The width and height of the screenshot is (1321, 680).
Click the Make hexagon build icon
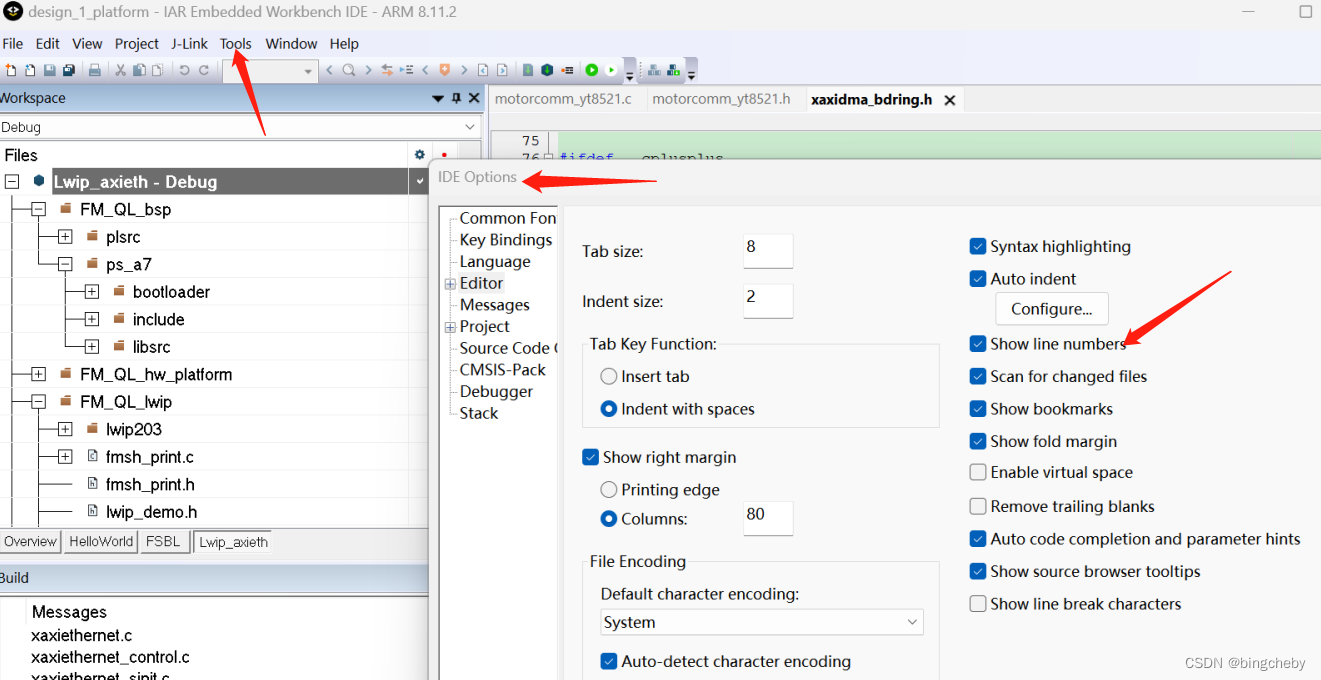pos(547,70)
